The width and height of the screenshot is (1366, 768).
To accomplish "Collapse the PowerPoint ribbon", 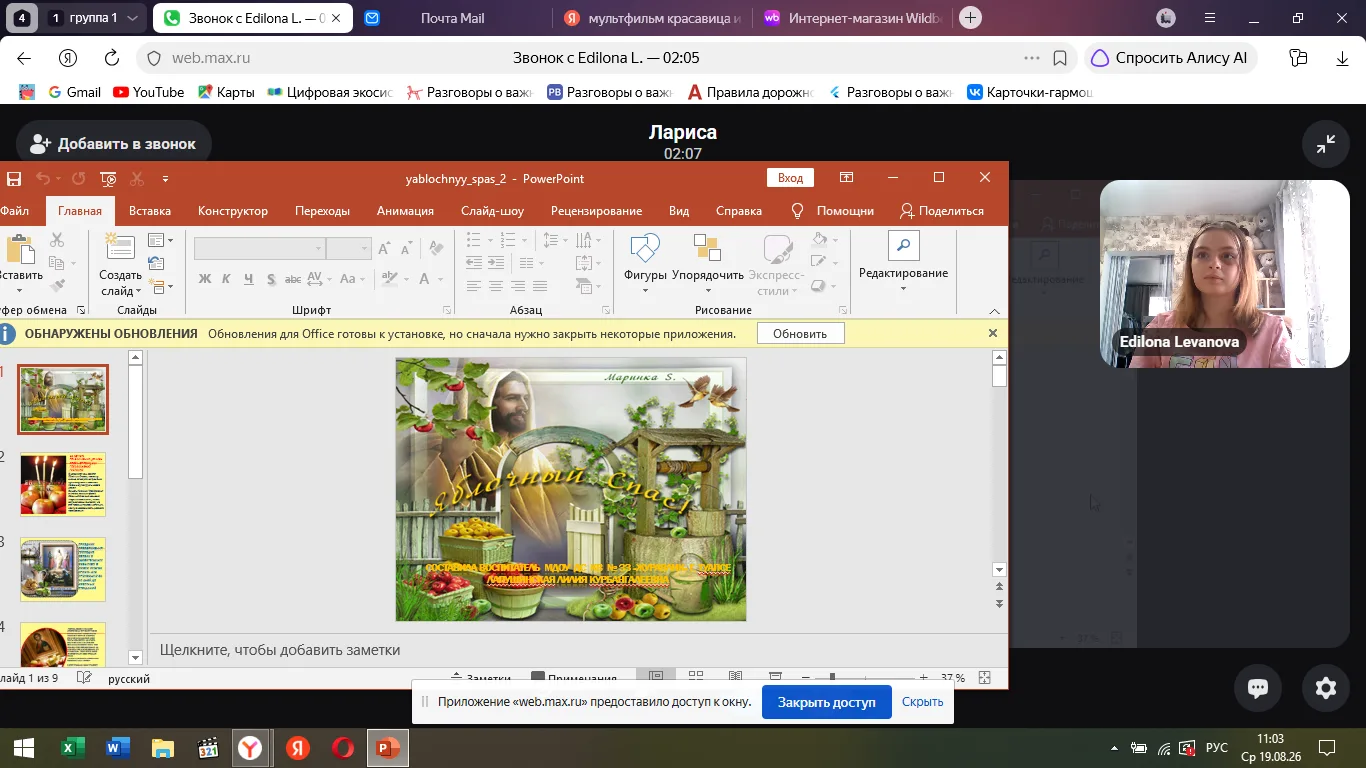I will click(994, 311).
